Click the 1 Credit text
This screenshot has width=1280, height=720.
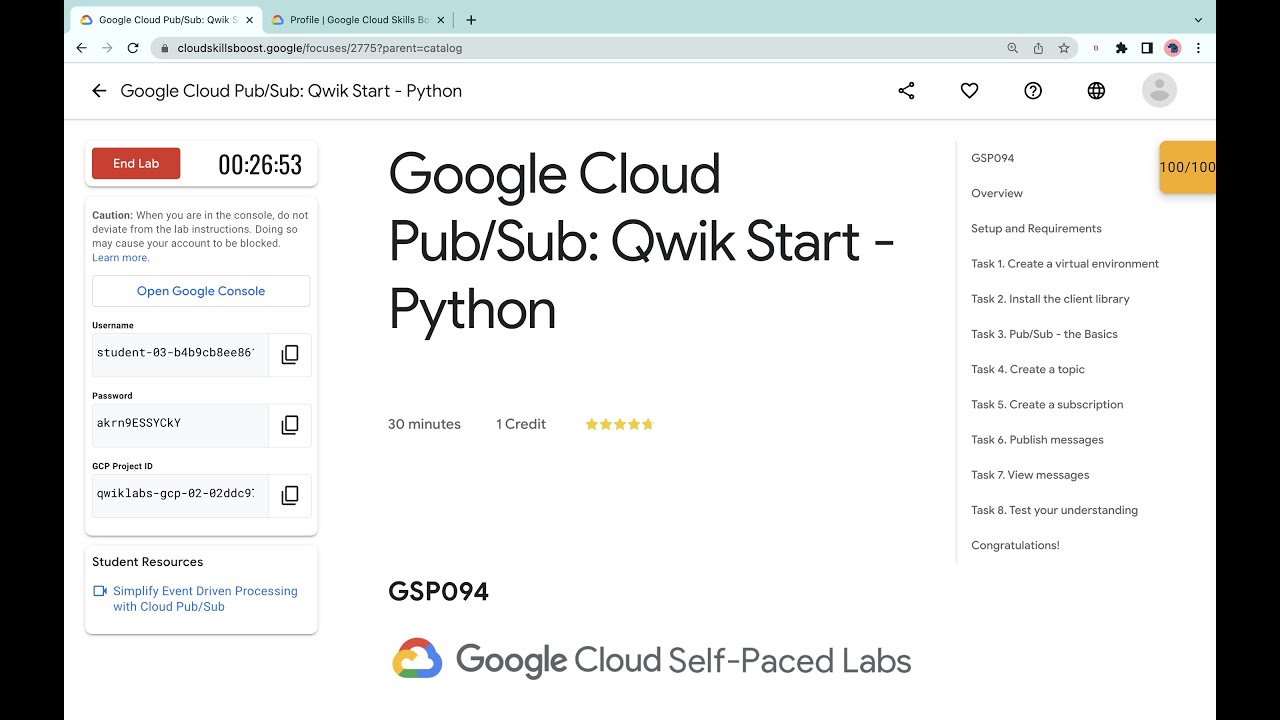pos(521,424)
